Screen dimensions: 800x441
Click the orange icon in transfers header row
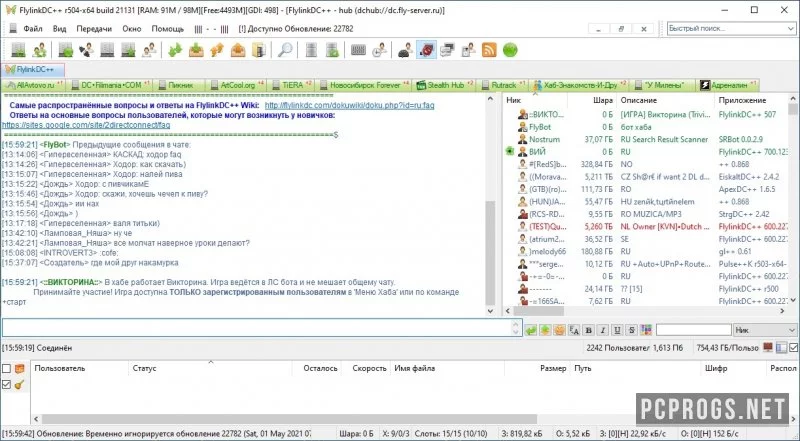(x=19, y=368)
